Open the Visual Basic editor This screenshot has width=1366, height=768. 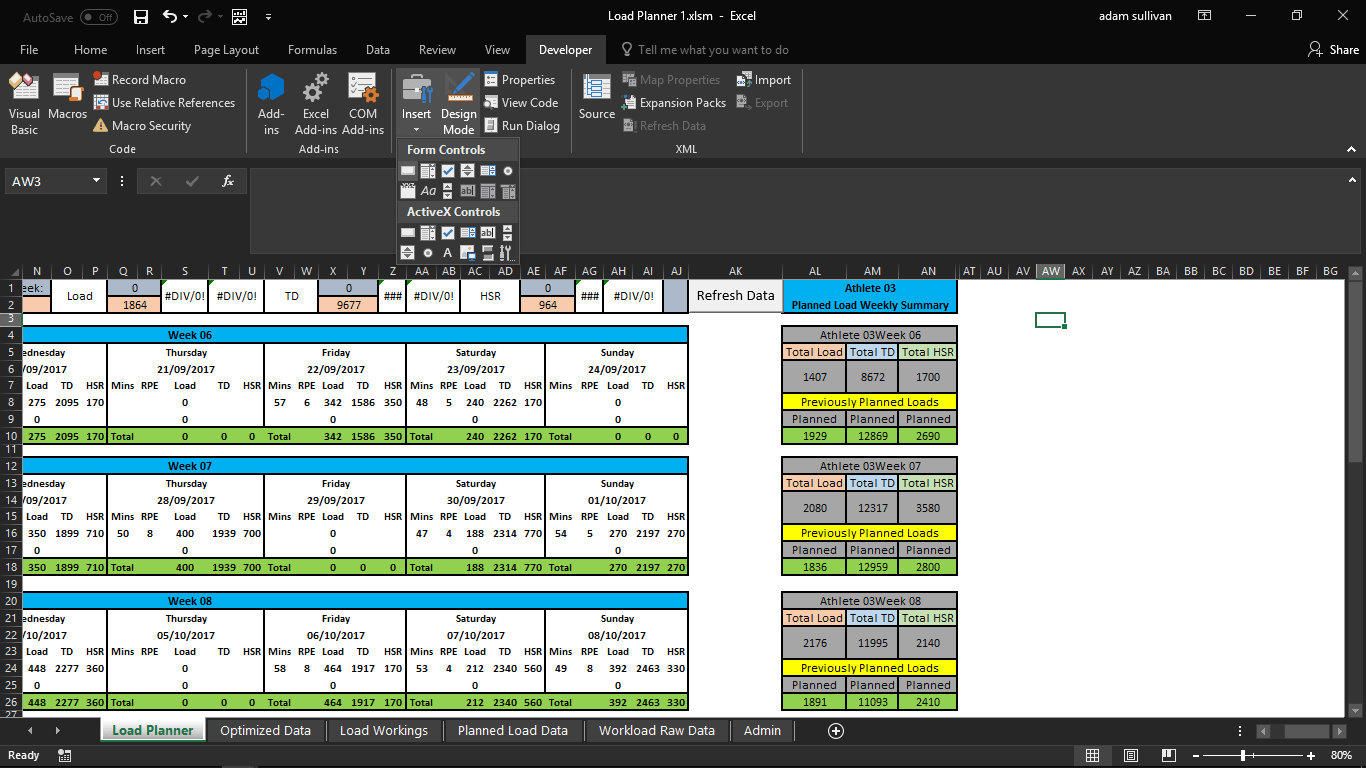click(x=23, y=100)
